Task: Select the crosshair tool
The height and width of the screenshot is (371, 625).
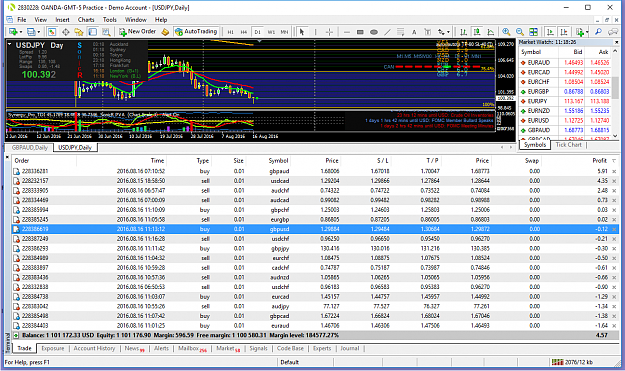Action: point(329,32)
